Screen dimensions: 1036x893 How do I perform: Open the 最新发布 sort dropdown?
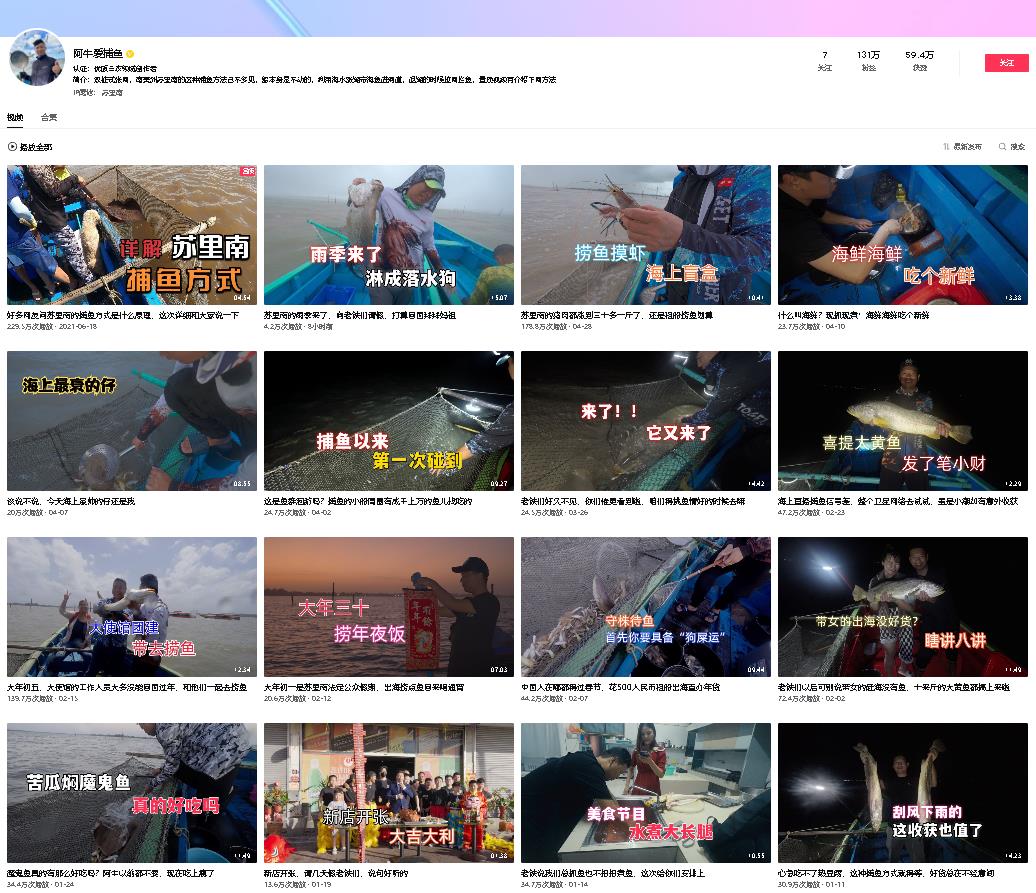pos(966,147)
